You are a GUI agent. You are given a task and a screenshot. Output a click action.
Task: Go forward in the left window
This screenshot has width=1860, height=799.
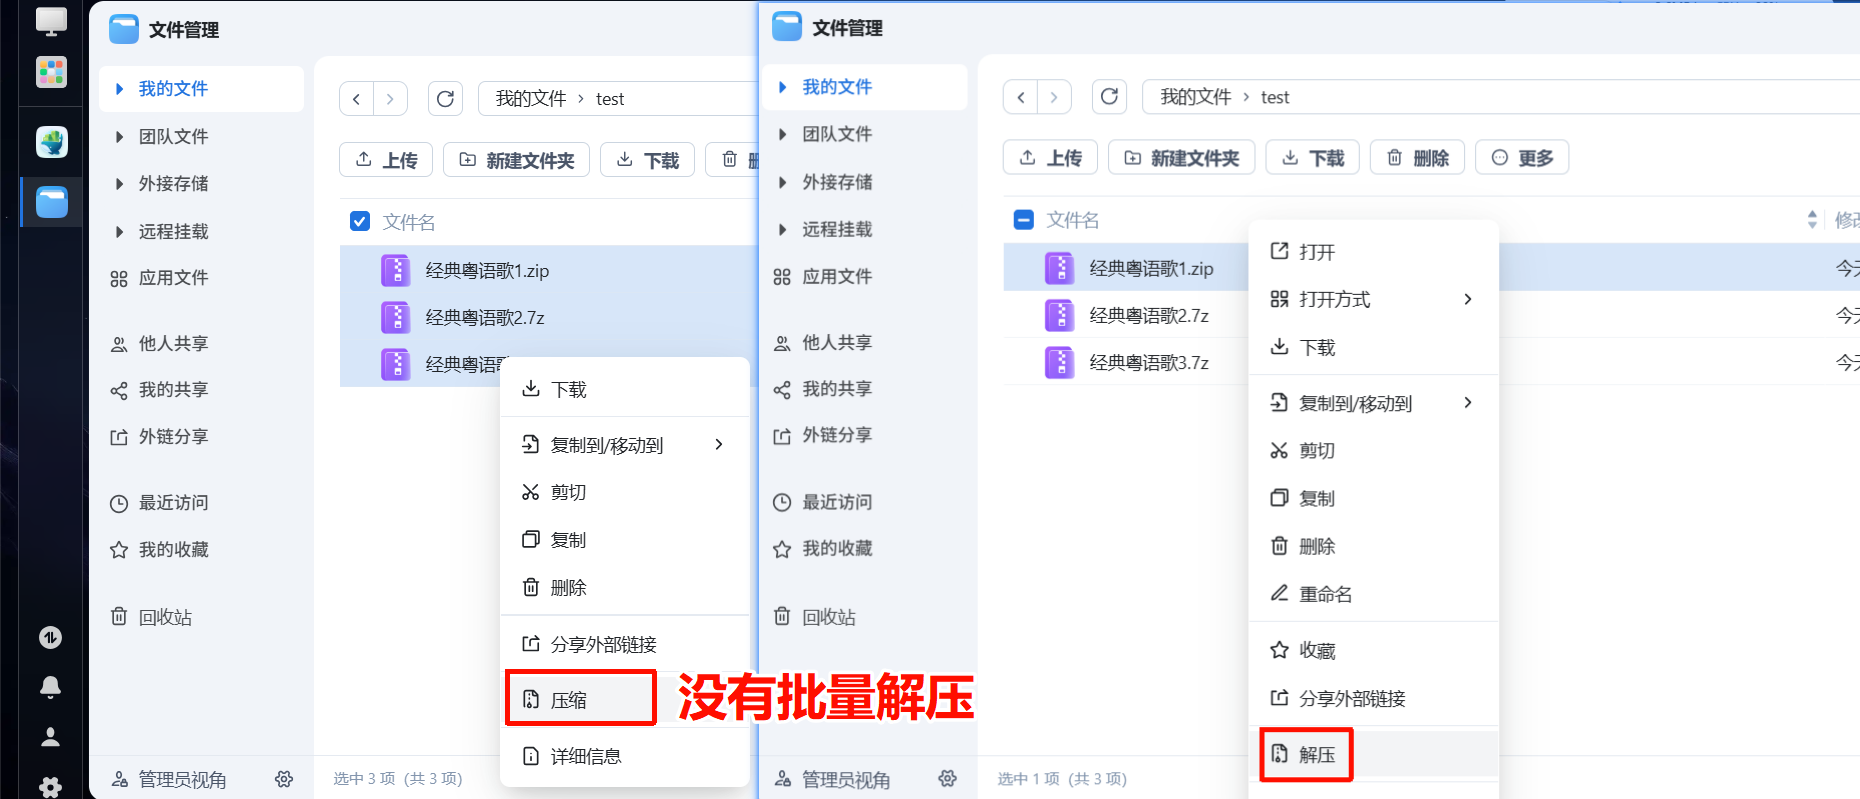pyautogui.click(x=390, y=99)
